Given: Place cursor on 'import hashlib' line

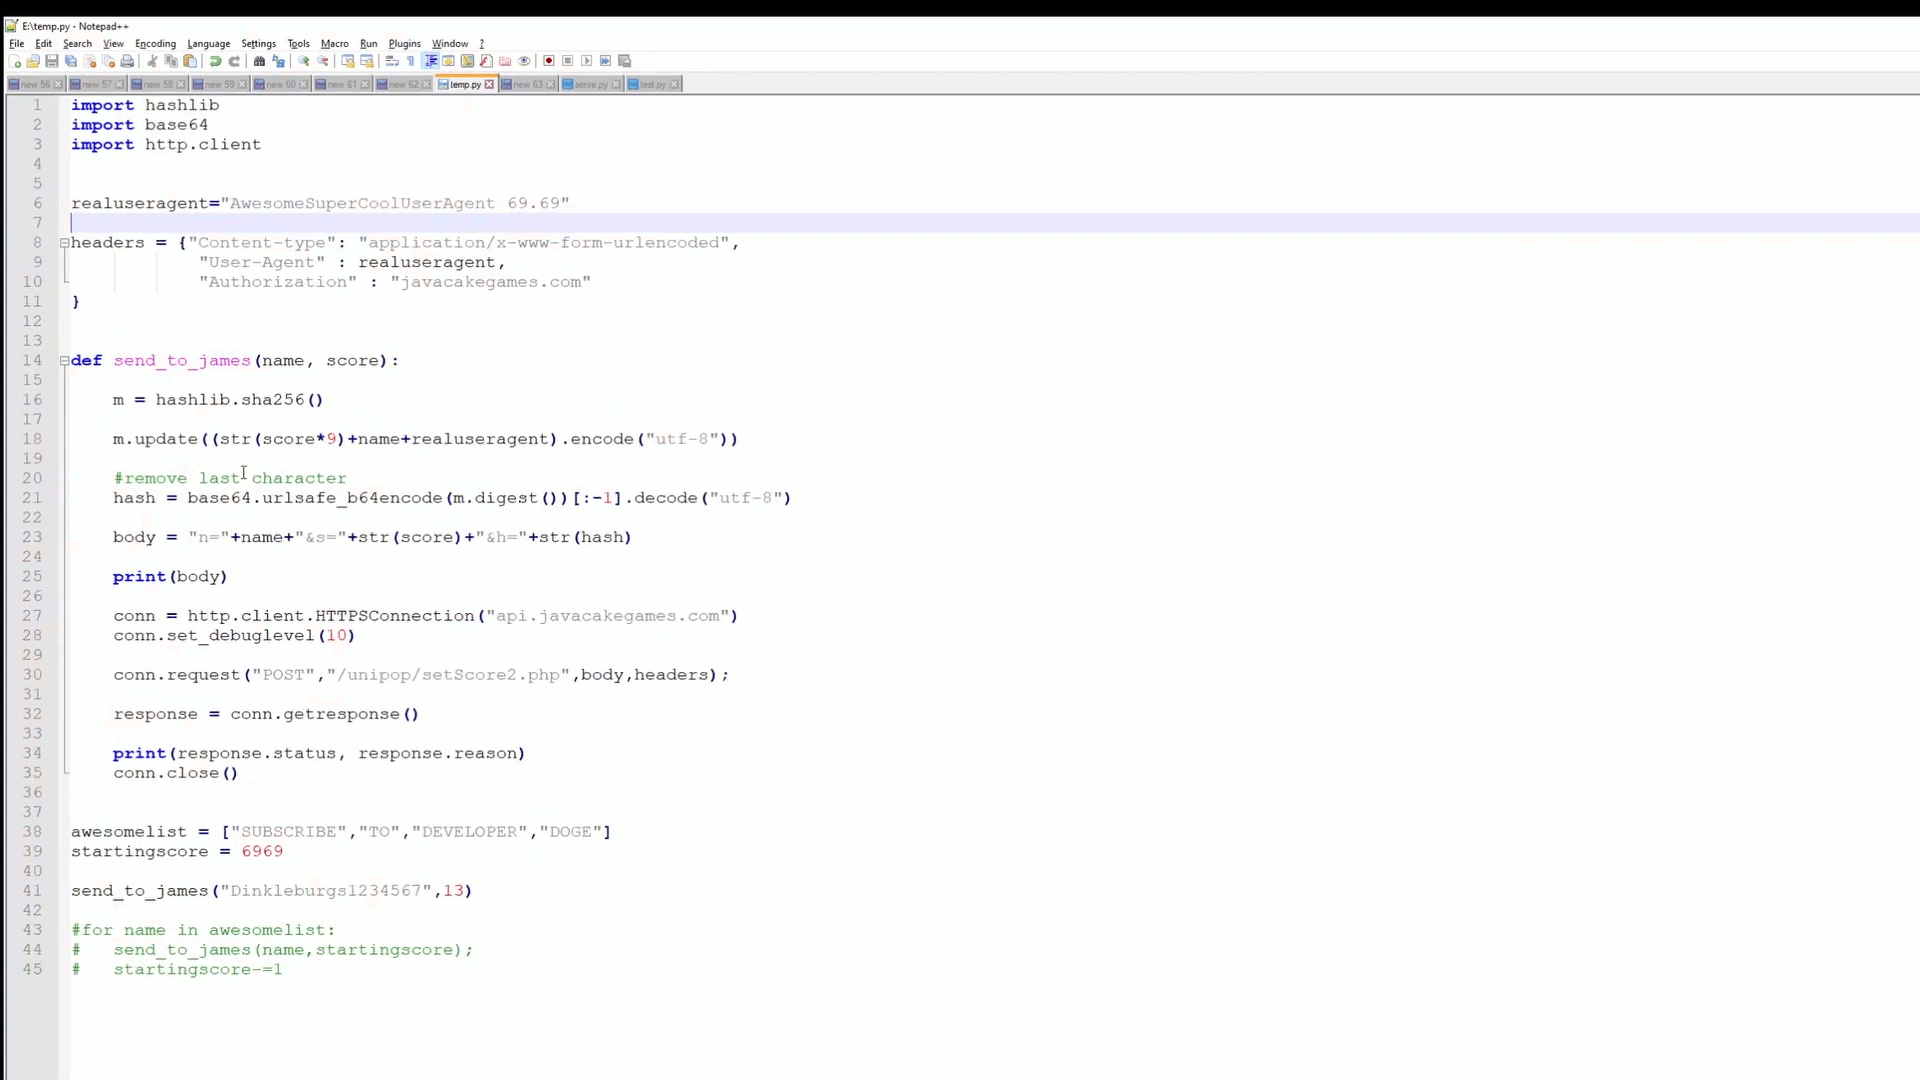Looking at the screenshot, I should 145,105.
